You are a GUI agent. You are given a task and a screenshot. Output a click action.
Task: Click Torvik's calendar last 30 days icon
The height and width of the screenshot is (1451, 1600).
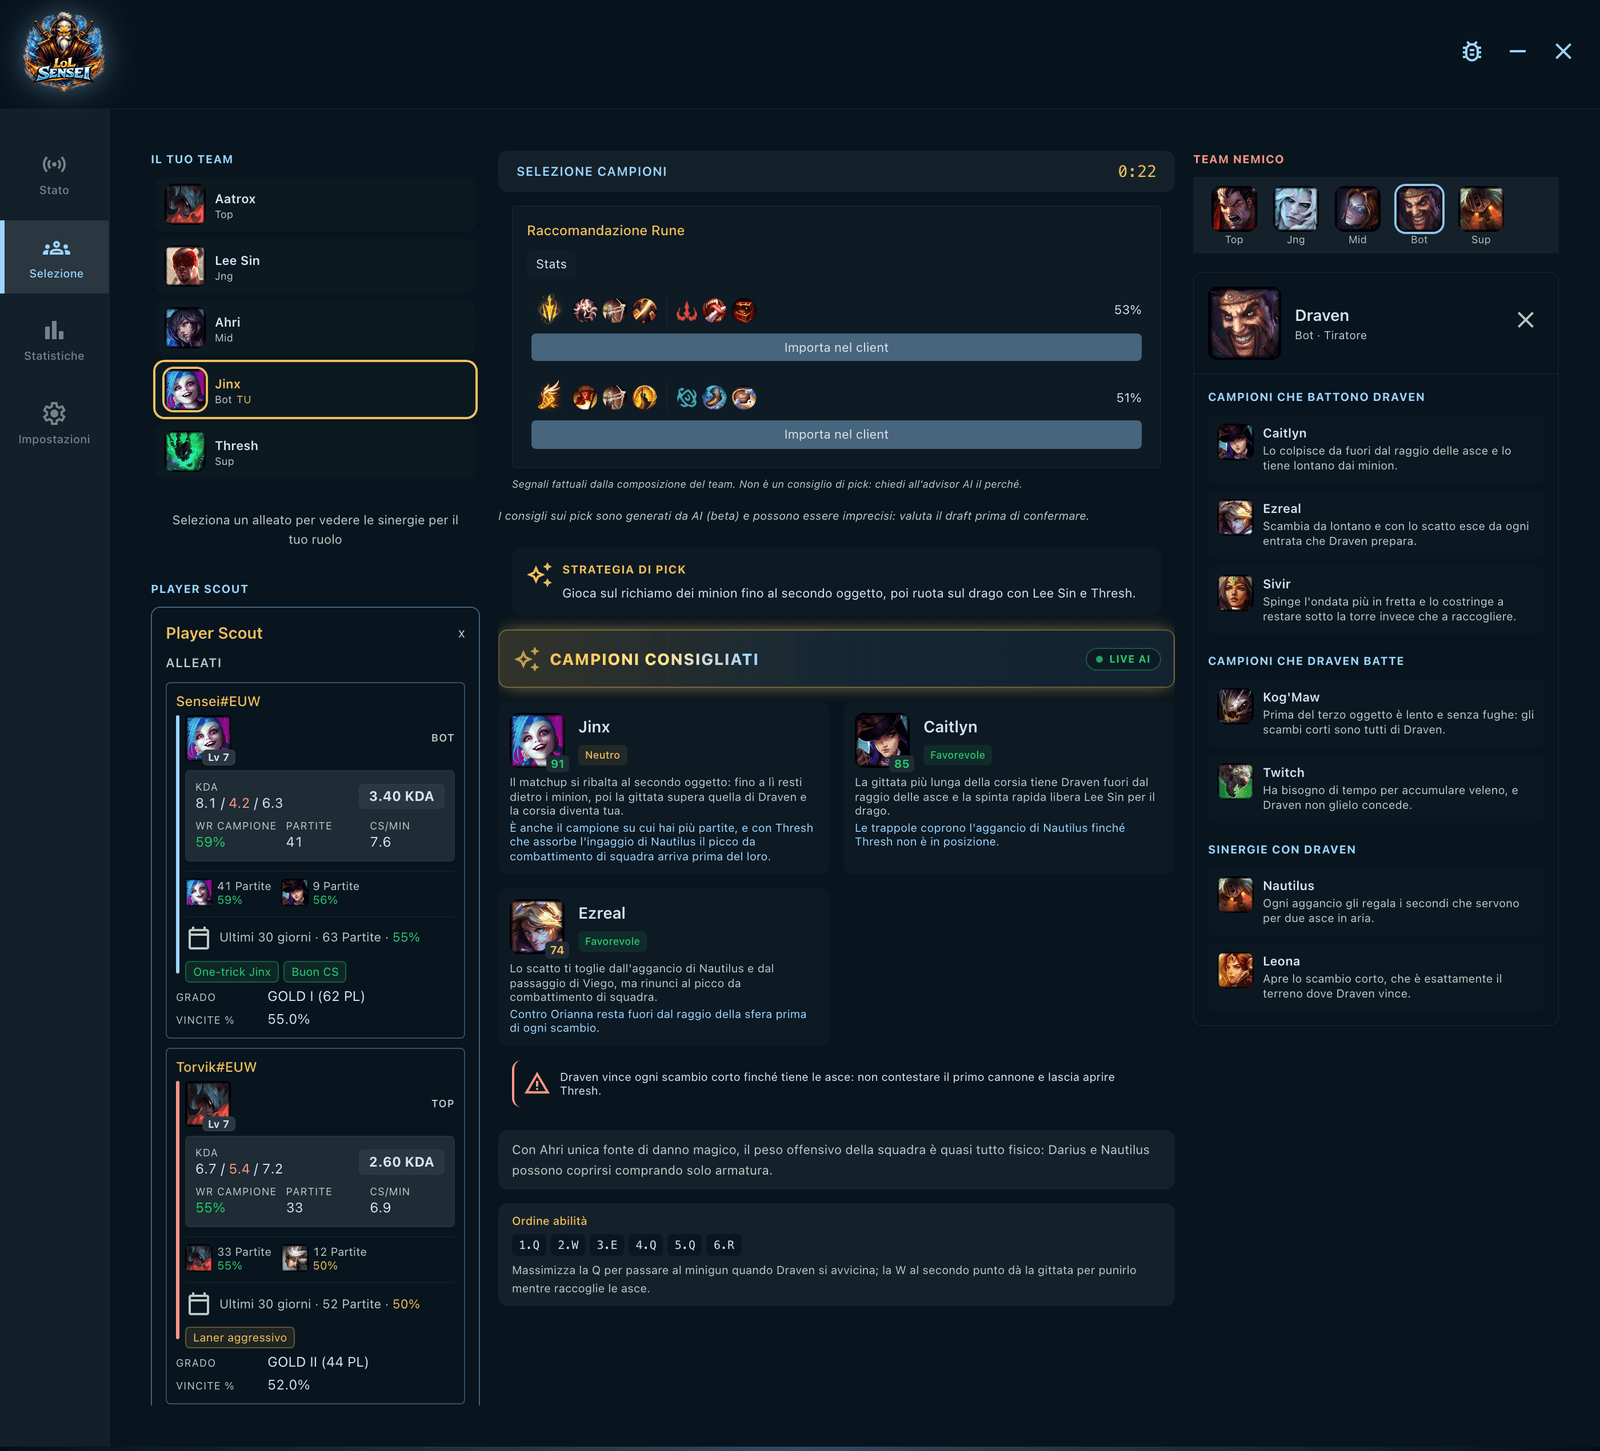(x=199, y=1304)
